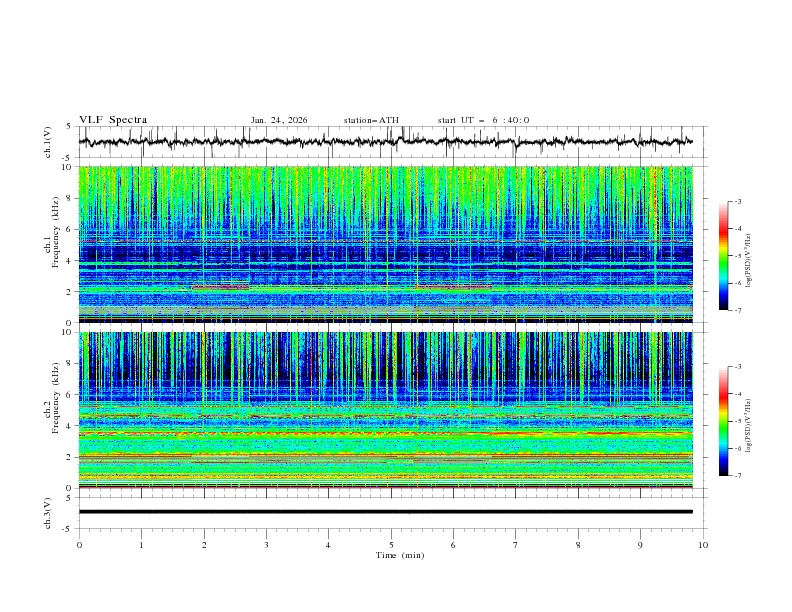
Task: Click the "ch.1(V)" waveform axis label
Action: 48,142
